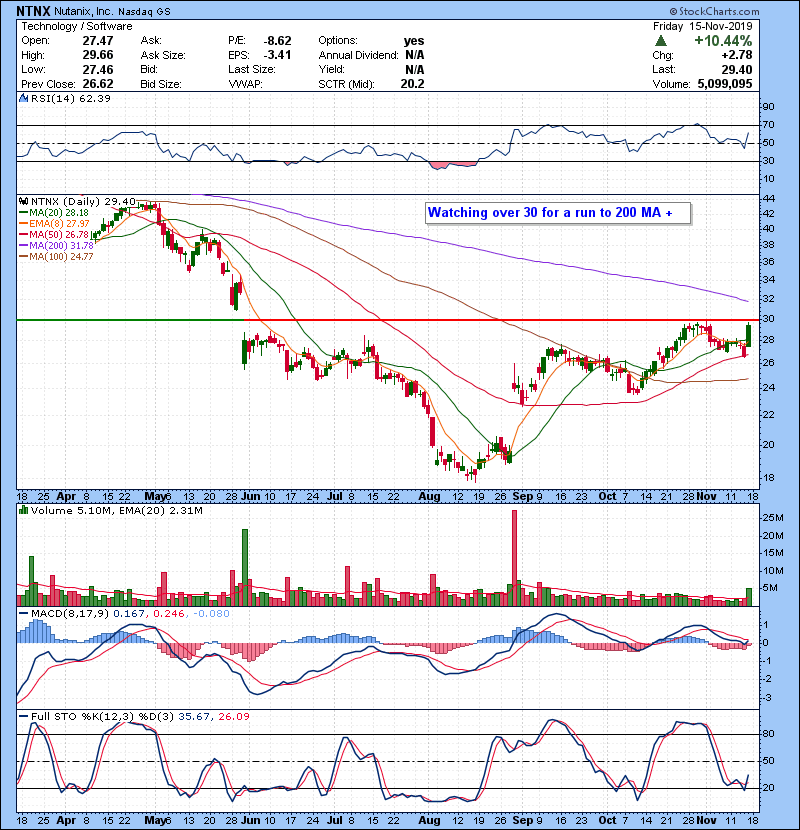
Task: Click the 'RSI(14) 62.39' panel label
Action: pyautogui.click(x=70, y=98)
